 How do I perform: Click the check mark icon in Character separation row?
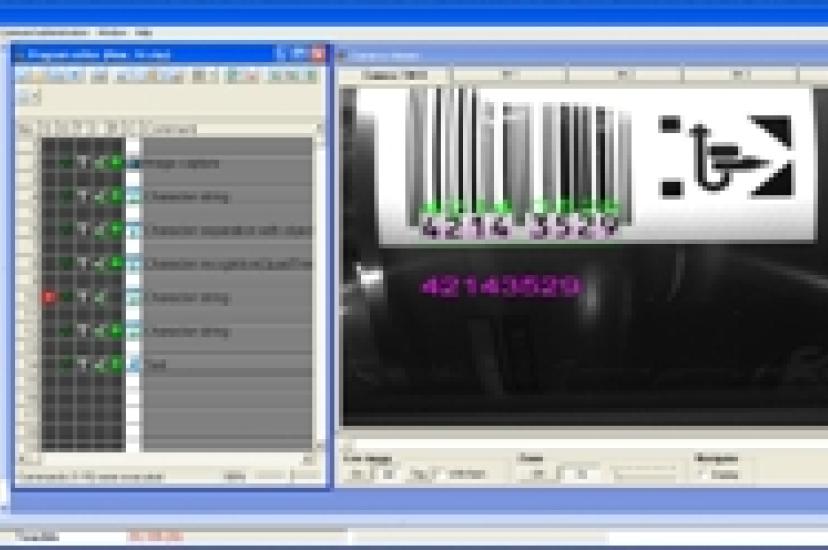[100, 230]
